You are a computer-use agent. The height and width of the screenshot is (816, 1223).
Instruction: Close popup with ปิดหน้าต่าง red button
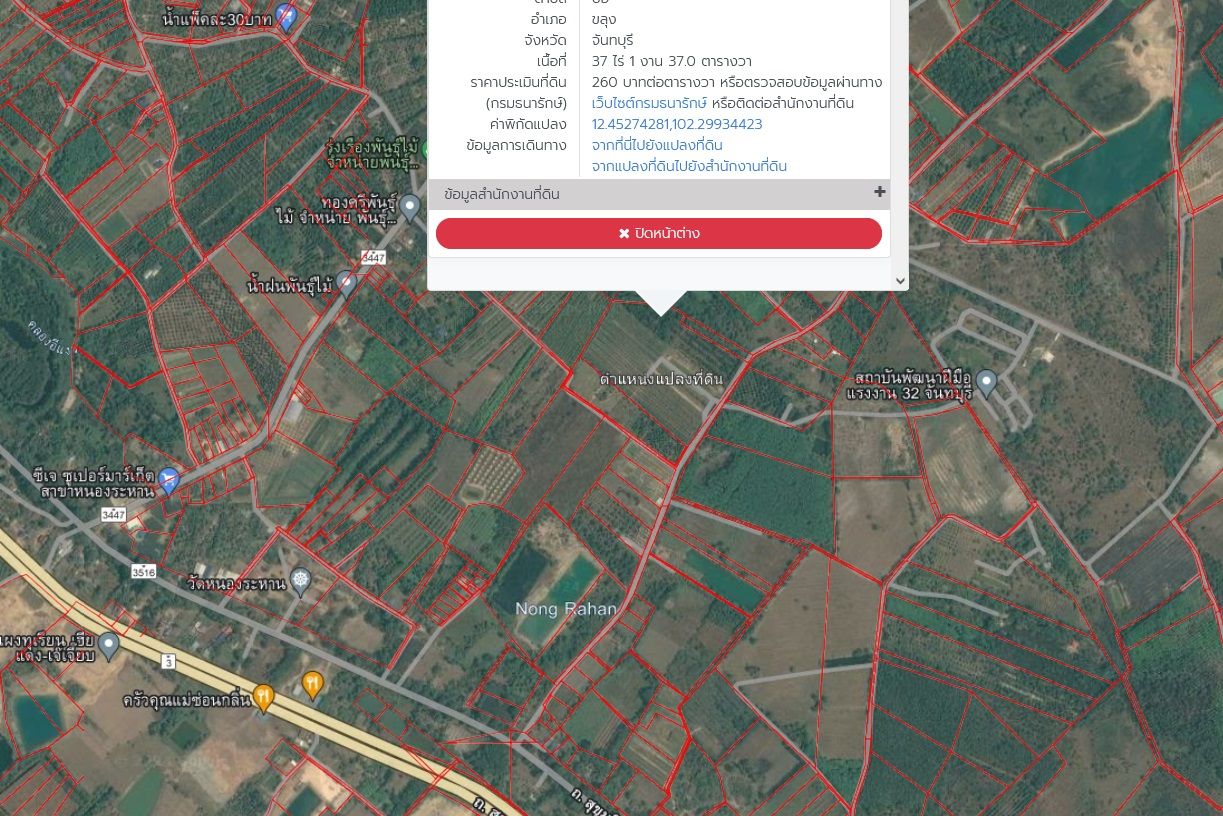pos(659,233)
